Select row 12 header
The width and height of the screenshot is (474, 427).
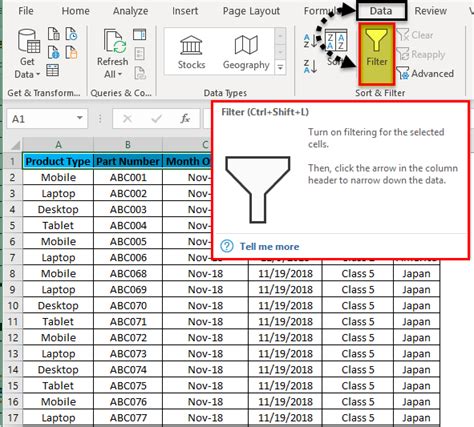[x=13, y=338]
